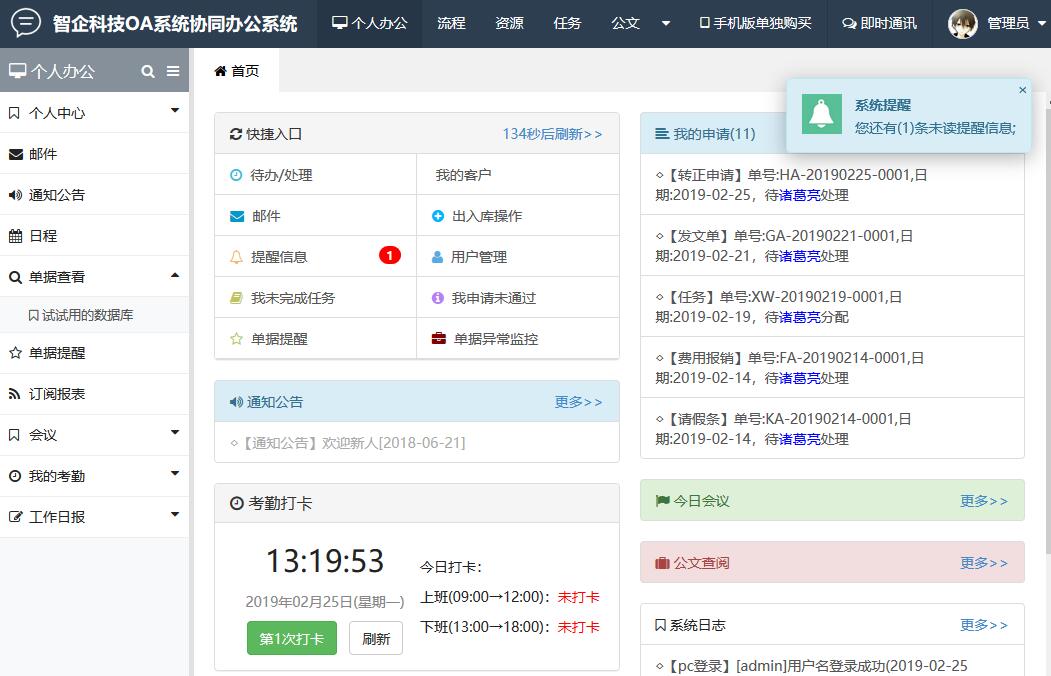Open 试试用的数据库 tree item
Image resolution: width=1051 pixels, height=676 pixels.
click(88, 315)
